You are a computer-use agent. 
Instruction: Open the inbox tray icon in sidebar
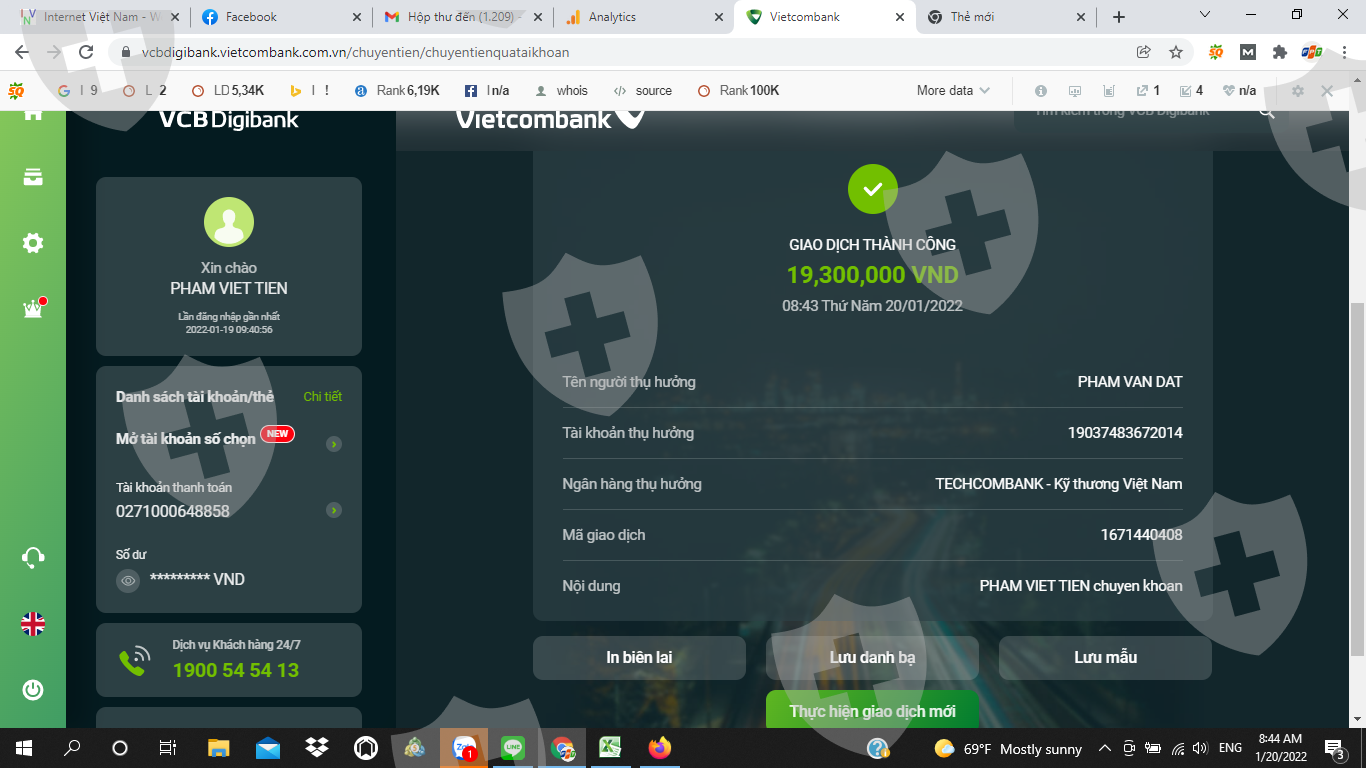pyautogui.click(x=33, y=177)
